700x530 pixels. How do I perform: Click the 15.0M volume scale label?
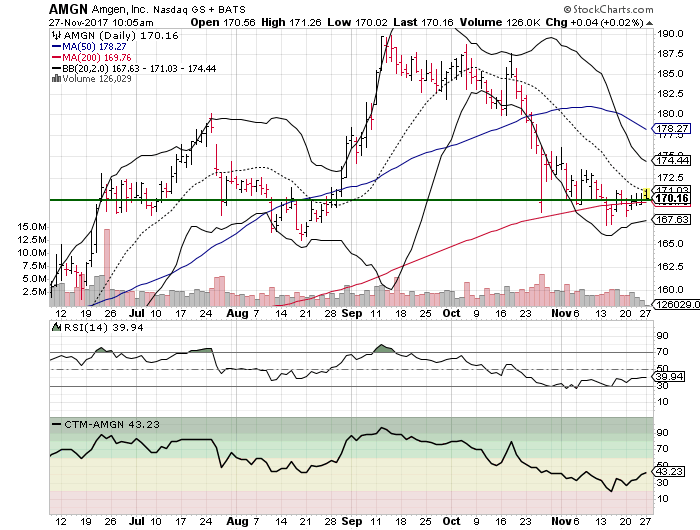click(32, 227)
